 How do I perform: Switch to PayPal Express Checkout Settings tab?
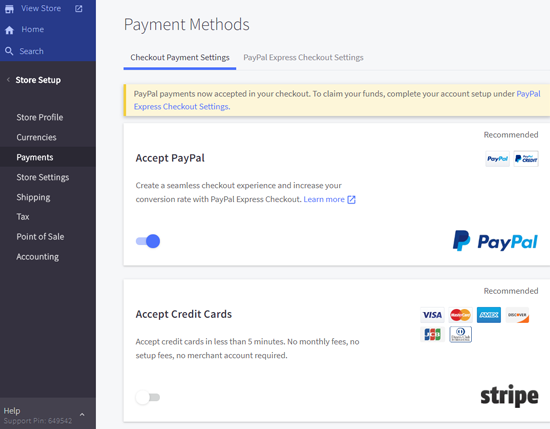click(x=303, y=58)
